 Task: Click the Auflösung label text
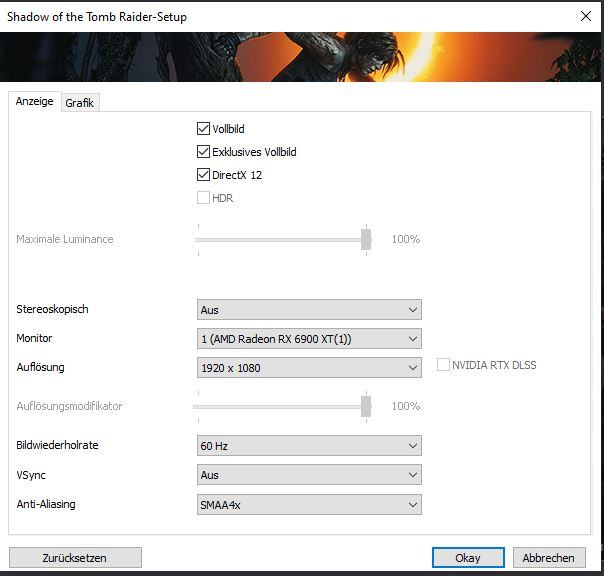click(40, 367)
